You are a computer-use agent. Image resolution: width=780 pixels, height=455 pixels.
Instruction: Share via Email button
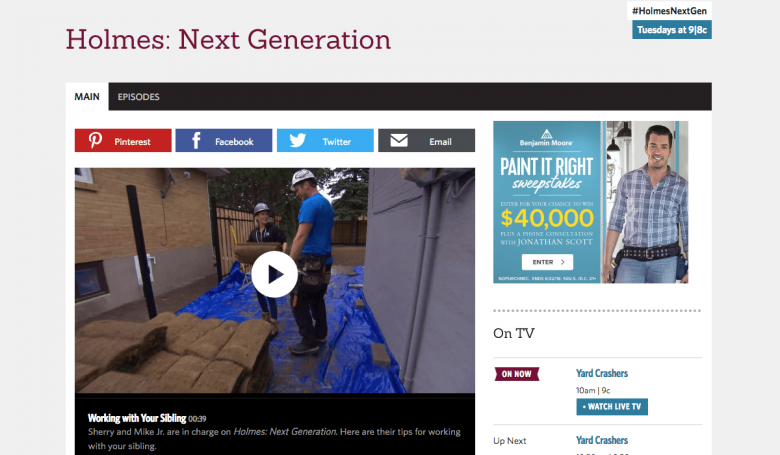click(x=426, y=141)
